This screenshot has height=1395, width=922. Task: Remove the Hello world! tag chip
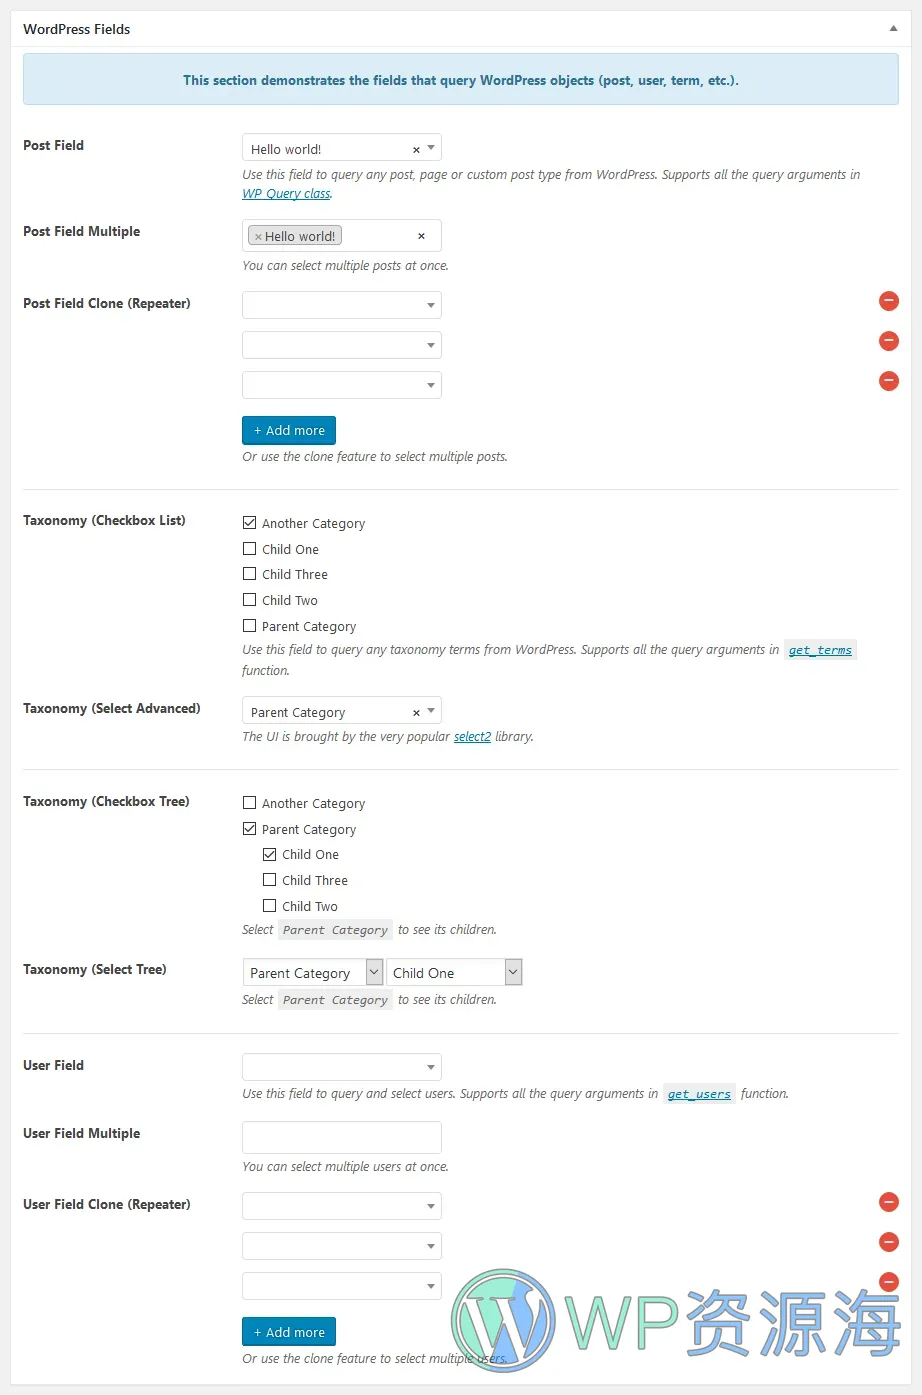258,237
